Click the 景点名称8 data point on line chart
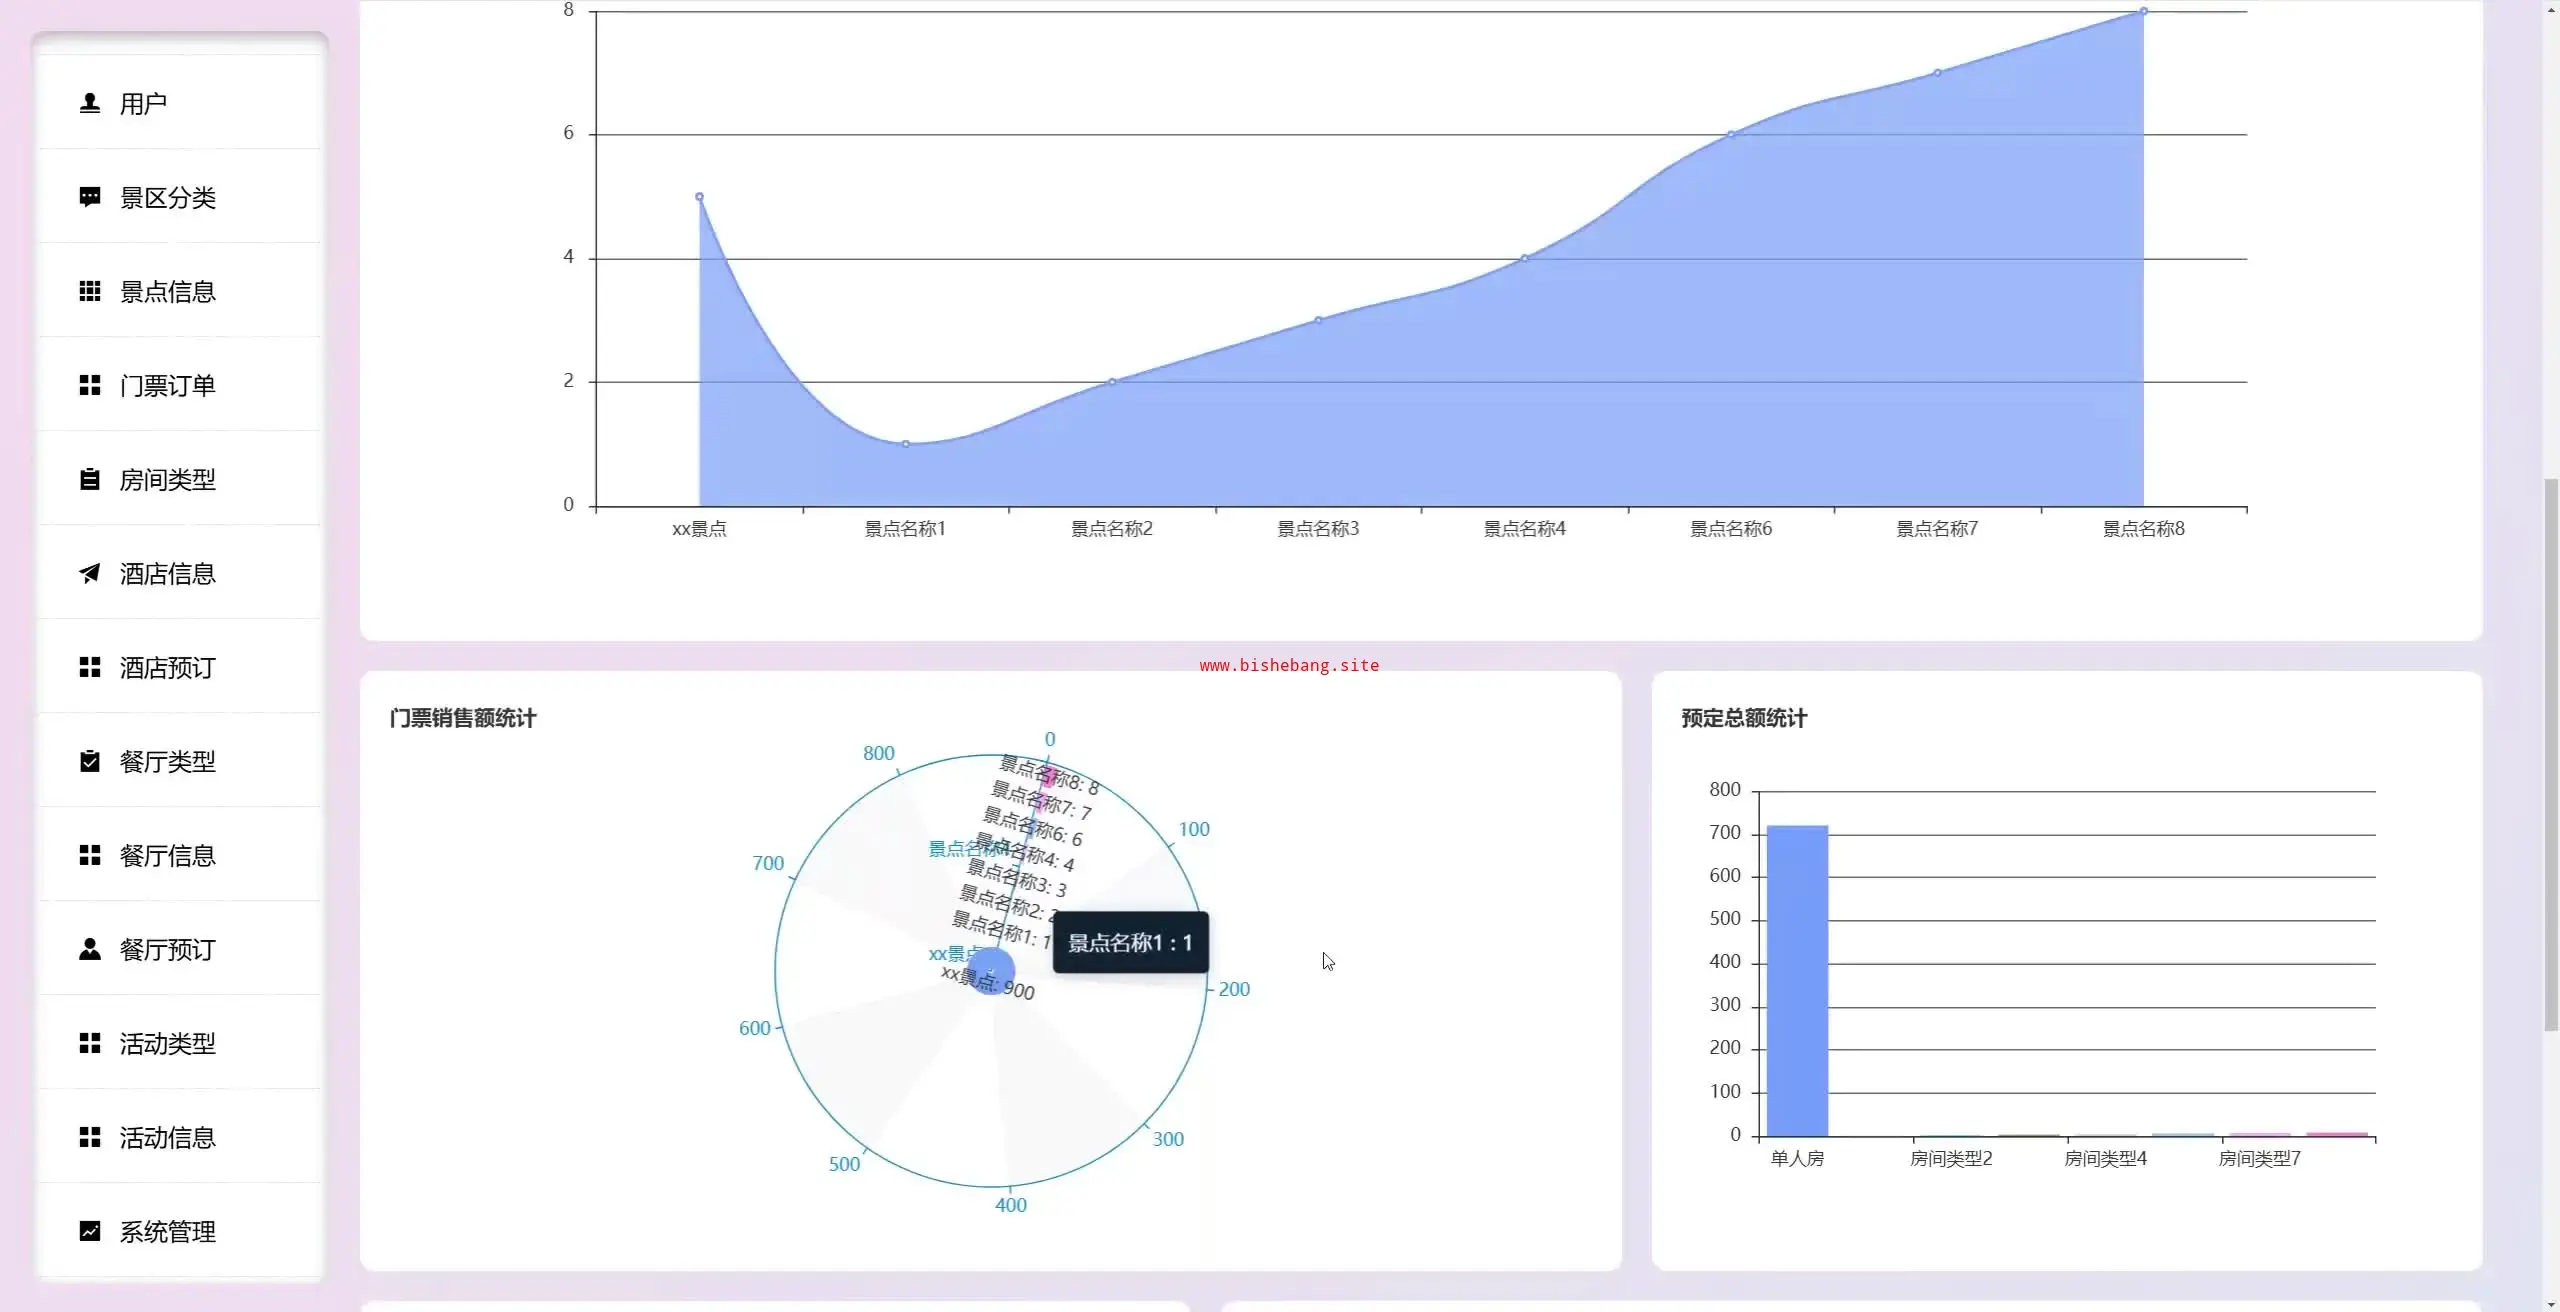Image resolution: width=2560 pixels, height=1312 pixels. click(x=2143, y=11)
